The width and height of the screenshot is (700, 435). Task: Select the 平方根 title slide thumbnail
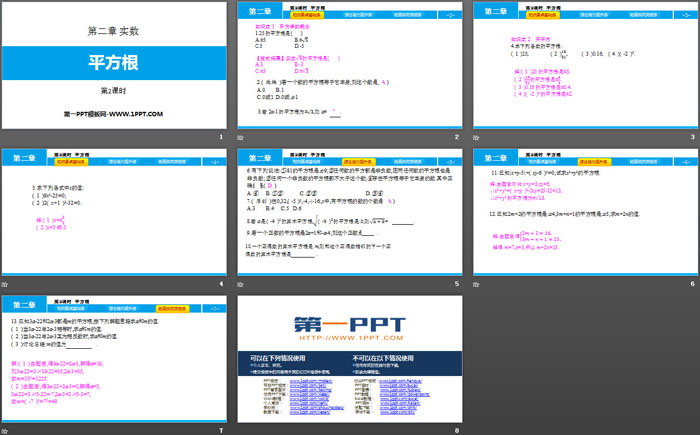115,65
